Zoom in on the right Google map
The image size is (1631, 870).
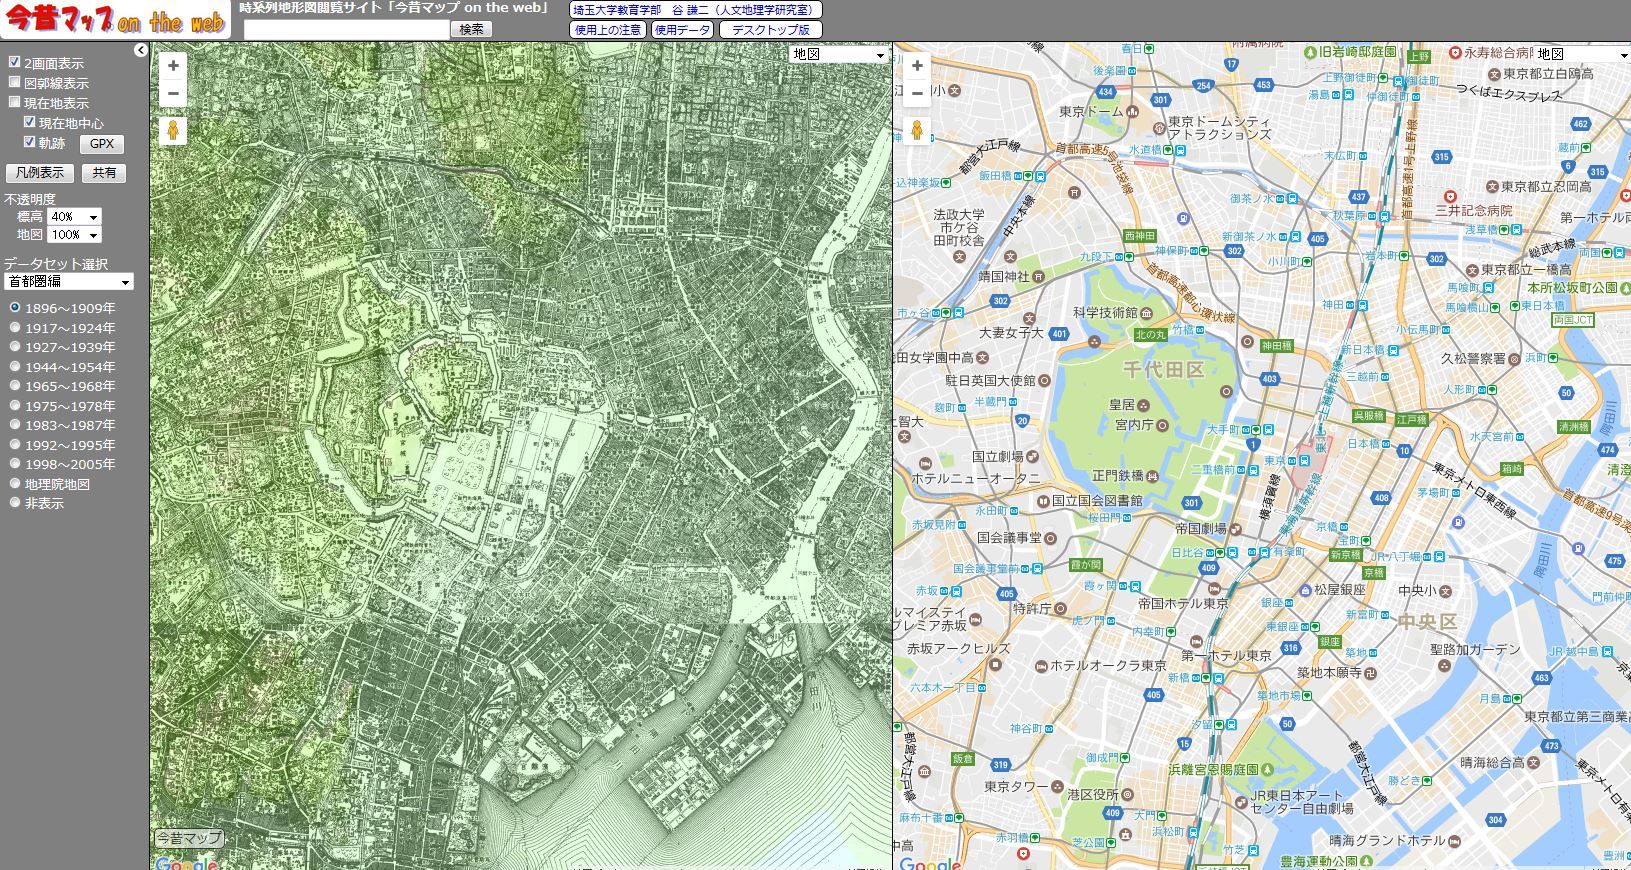[x=917, y=66]
